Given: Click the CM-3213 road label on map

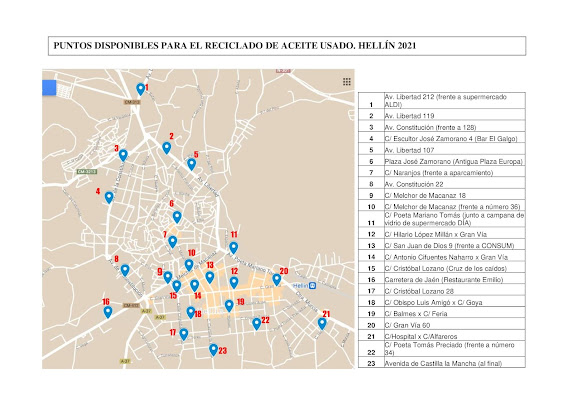Looking at the screenshot, I should click(87, 171).
